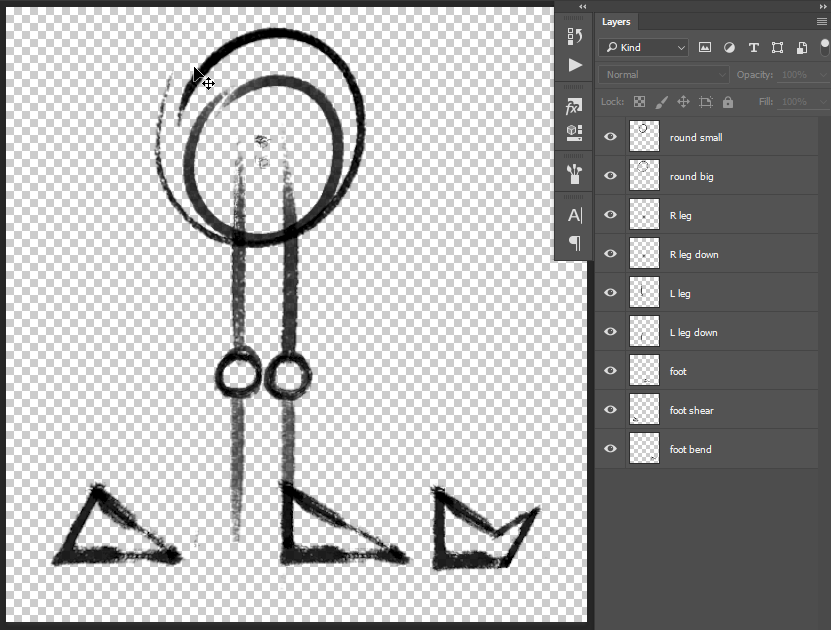831x630 pixels.
Task: Toggle layer filtering switch on
Action: [825, 47]
